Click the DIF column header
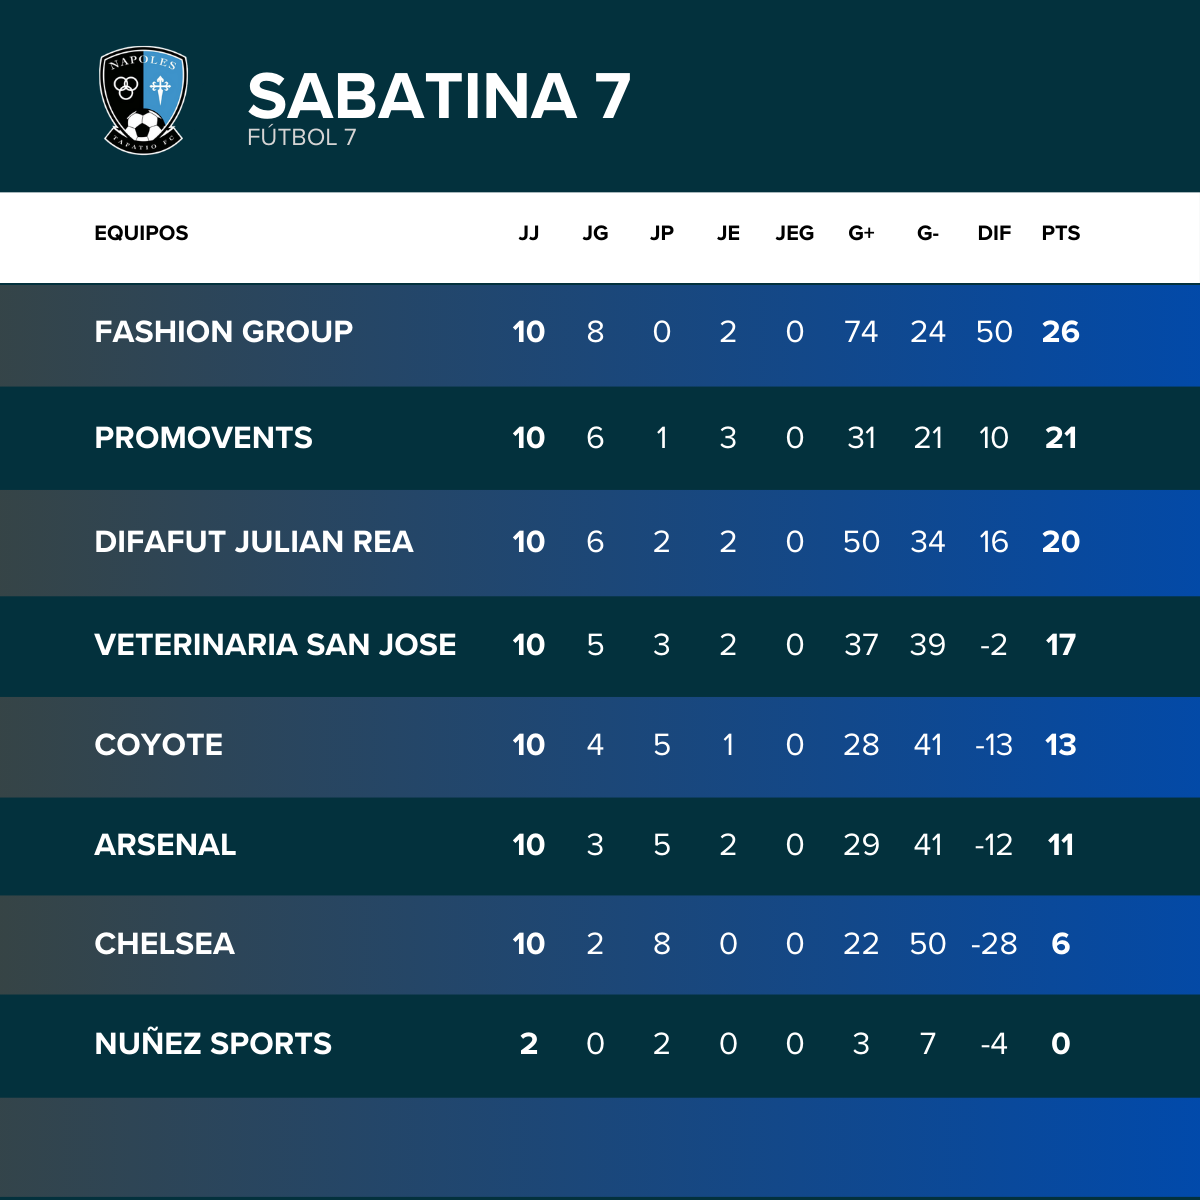The width and height of the screenshot is (1200, 1200). tap(994, 233)
